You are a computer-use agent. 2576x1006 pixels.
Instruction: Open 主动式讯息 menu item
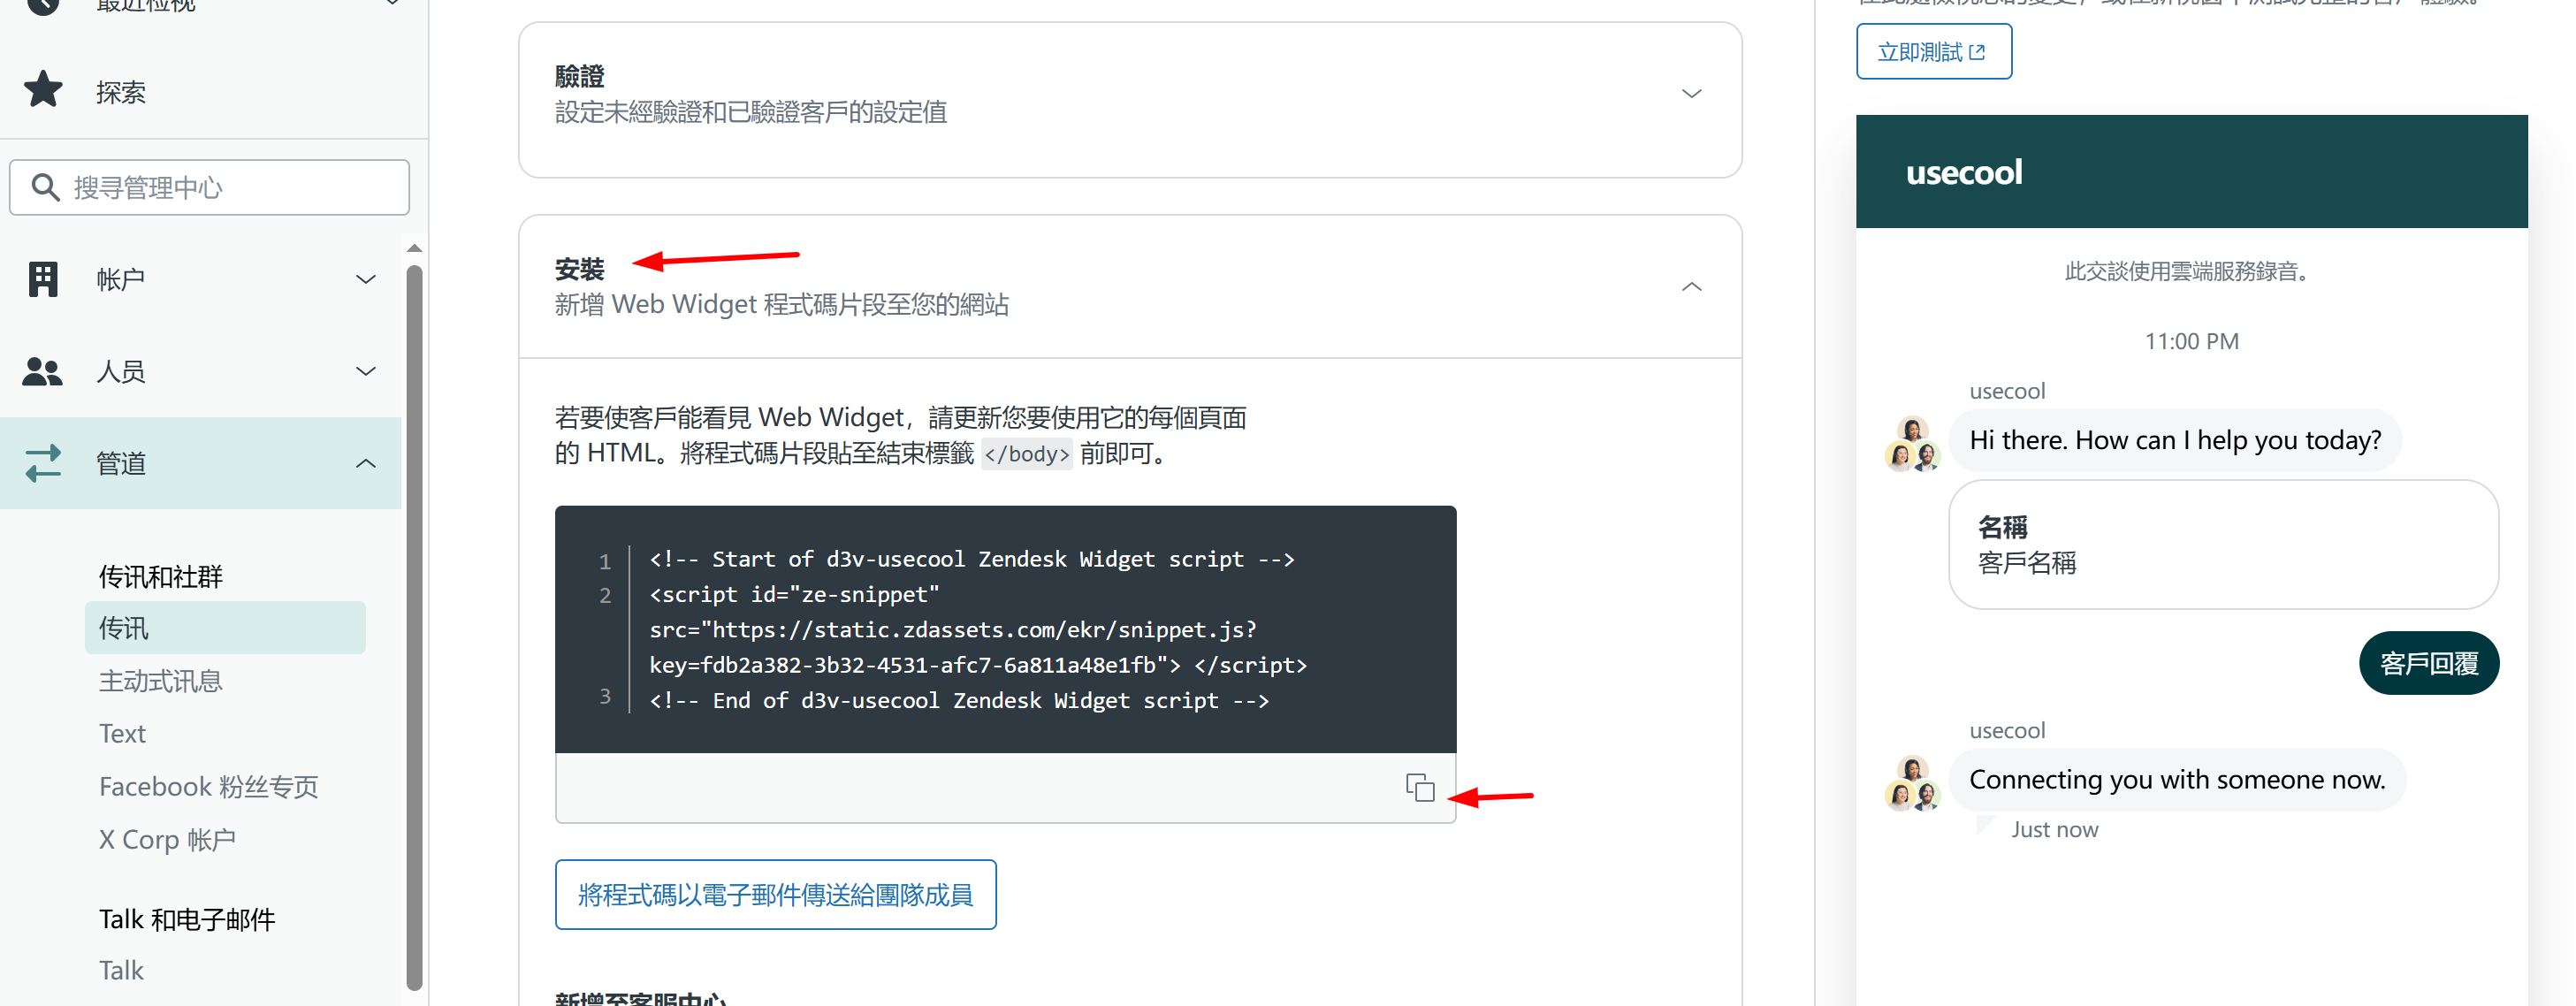pos(160,680)
